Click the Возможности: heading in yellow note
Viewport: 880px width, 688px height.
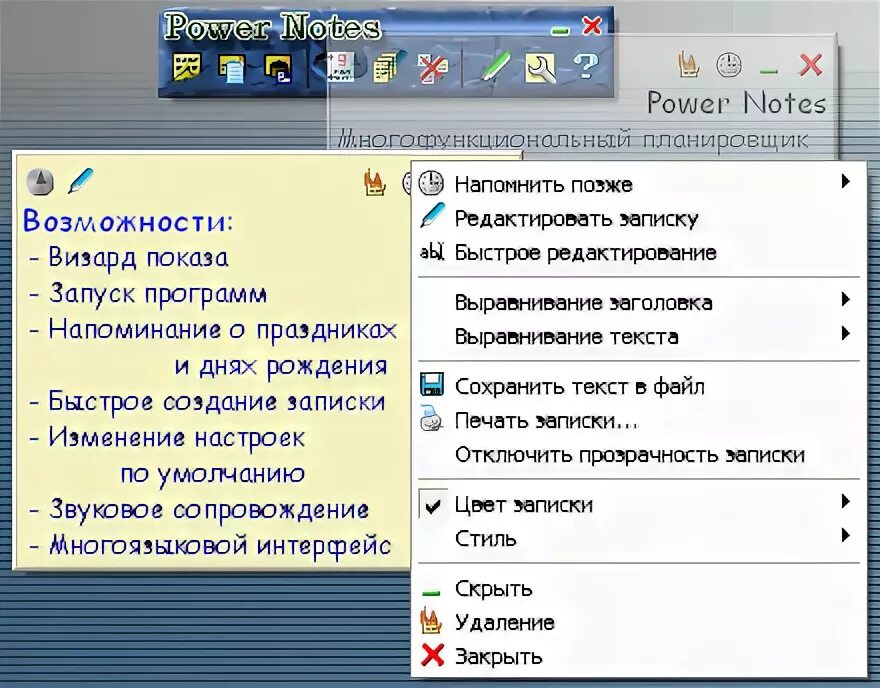point(127,221)
